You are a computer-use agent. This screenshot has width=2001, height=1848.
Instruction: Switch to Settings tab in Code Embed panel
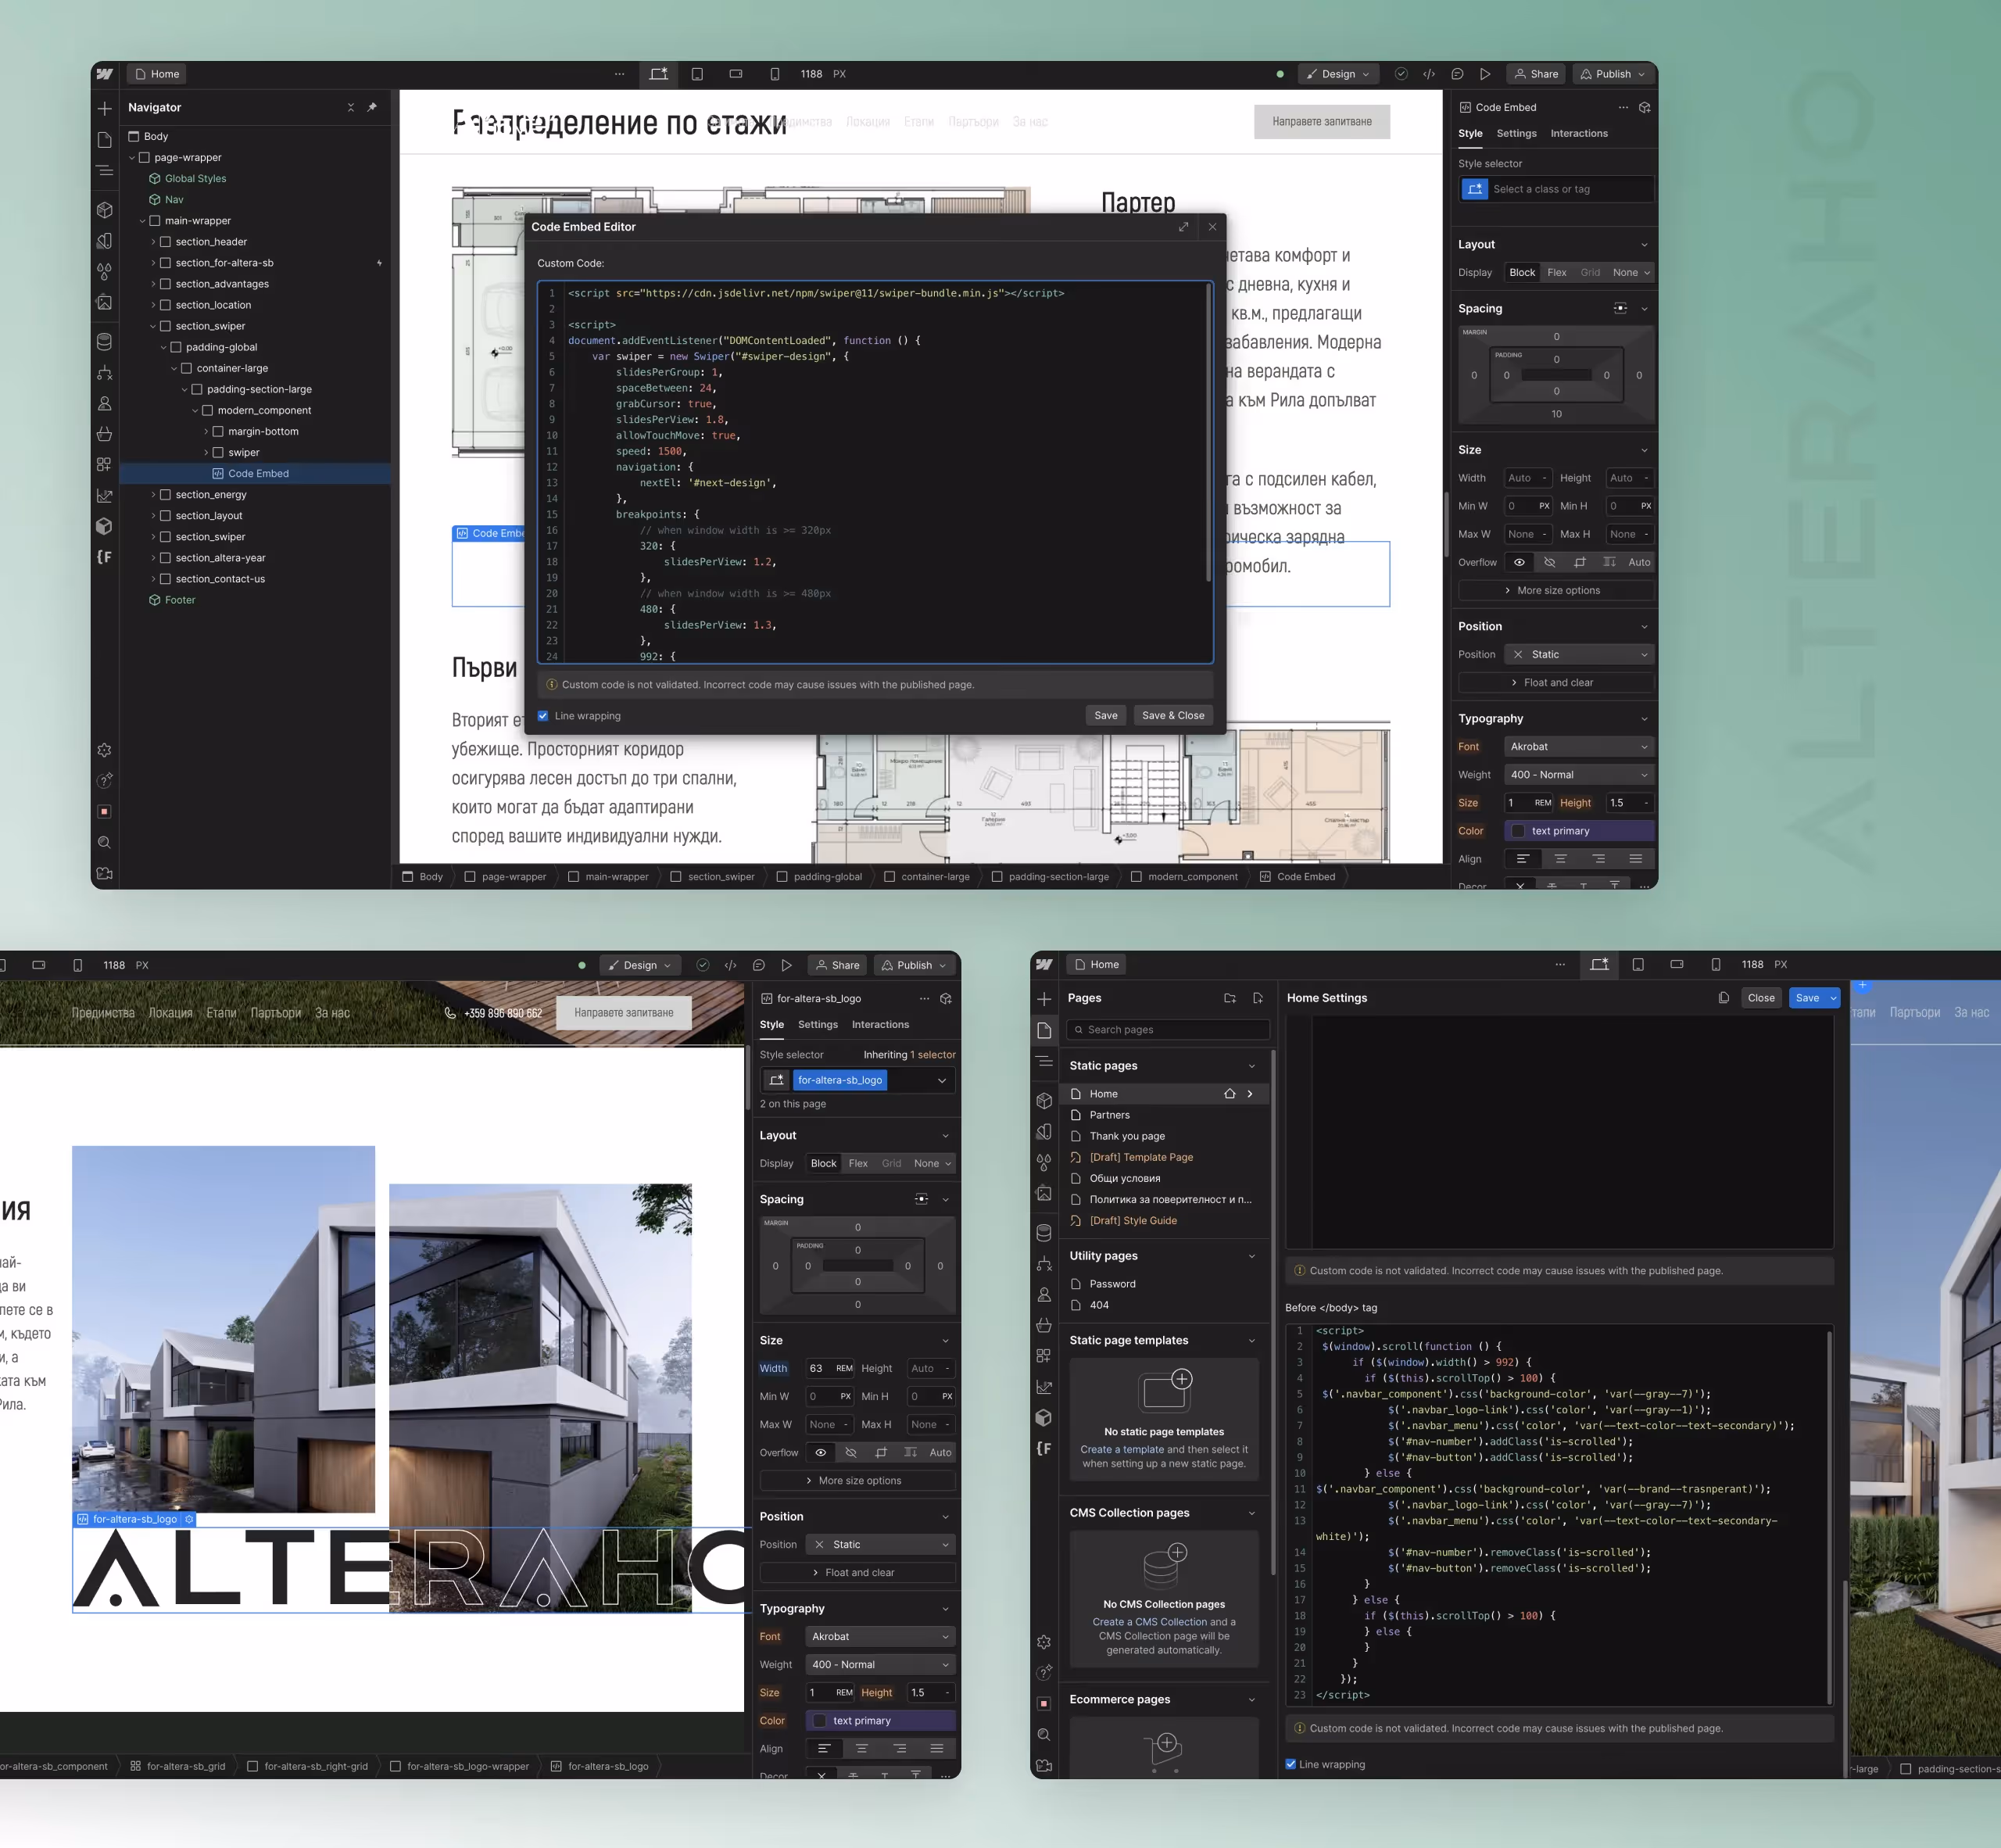(x=1516, y=133)
